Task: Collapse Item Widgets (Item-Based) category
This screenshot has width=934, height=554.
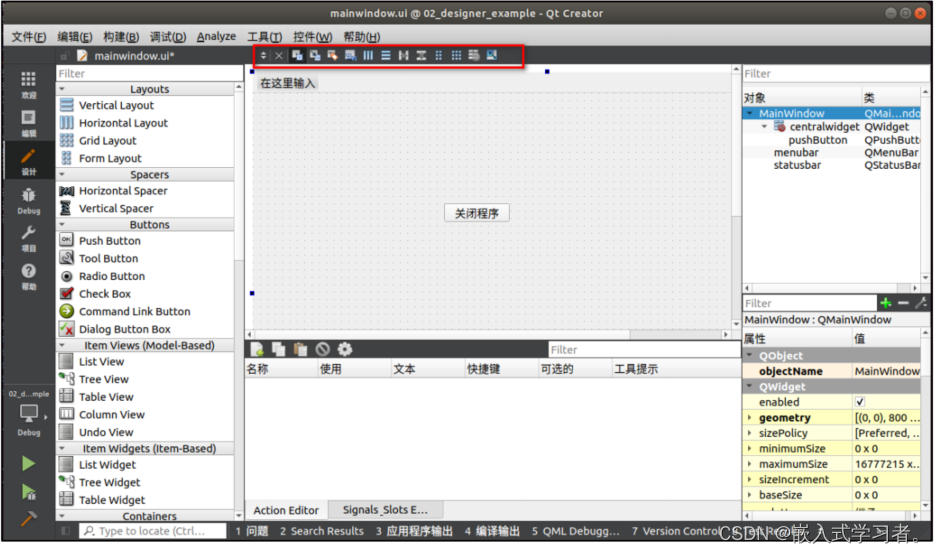Action: [62, 449]
